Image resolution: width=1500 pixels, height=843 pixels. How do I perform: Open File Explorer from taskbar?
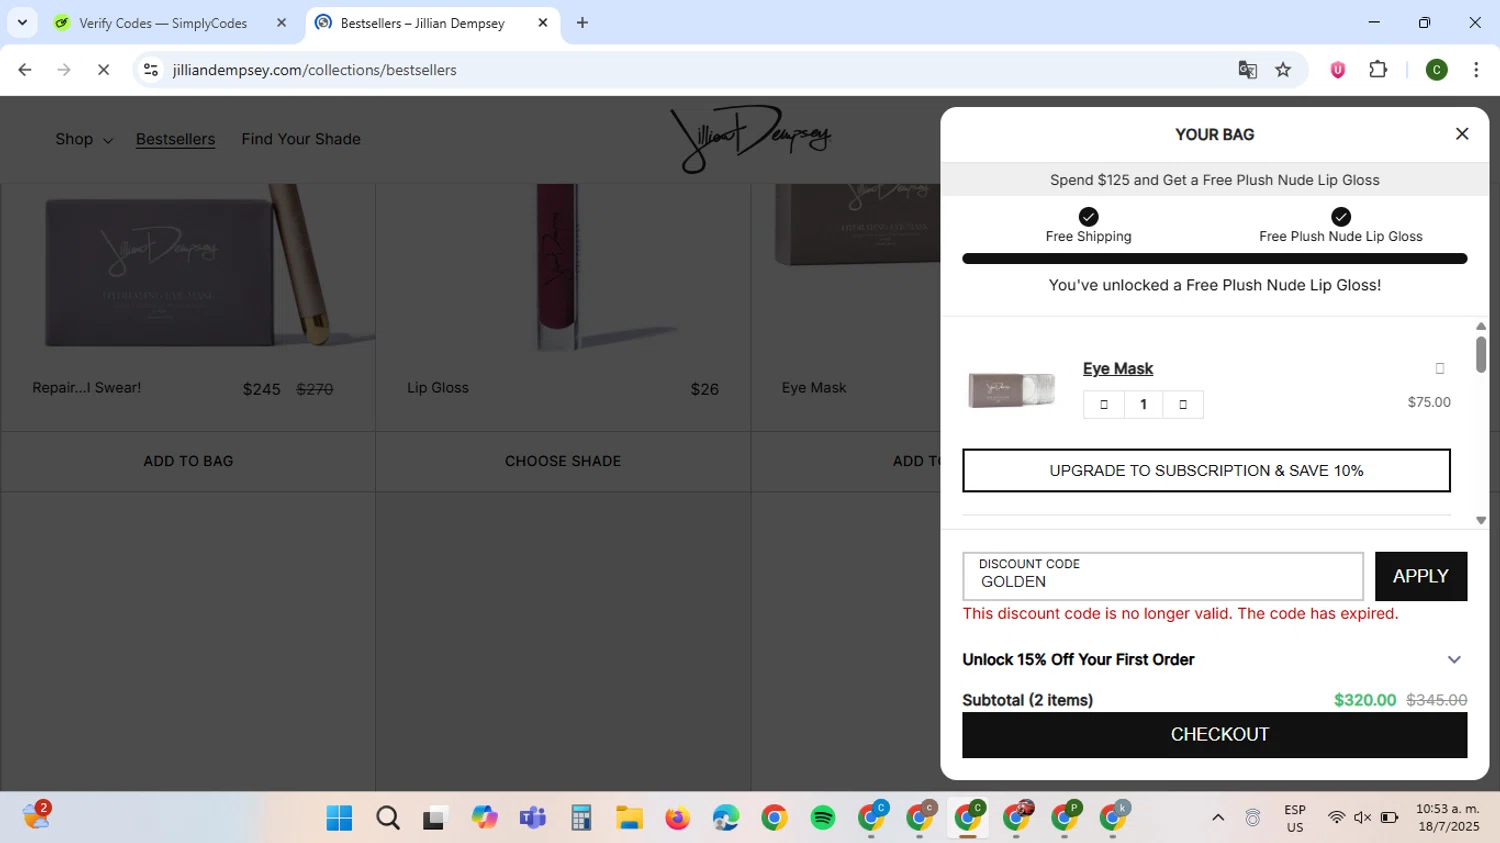pyautogui.click(x=629, y=818)
